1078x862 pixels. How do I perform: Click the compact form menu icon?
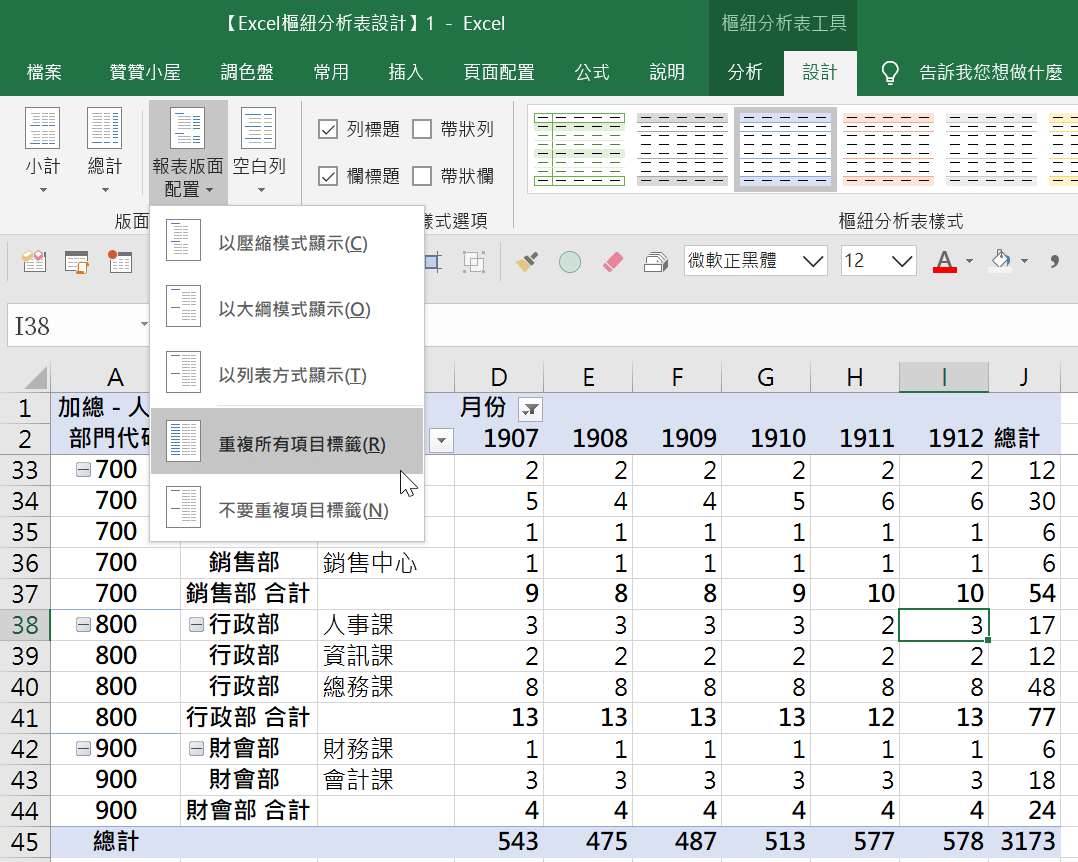click(x=183, y=240)
